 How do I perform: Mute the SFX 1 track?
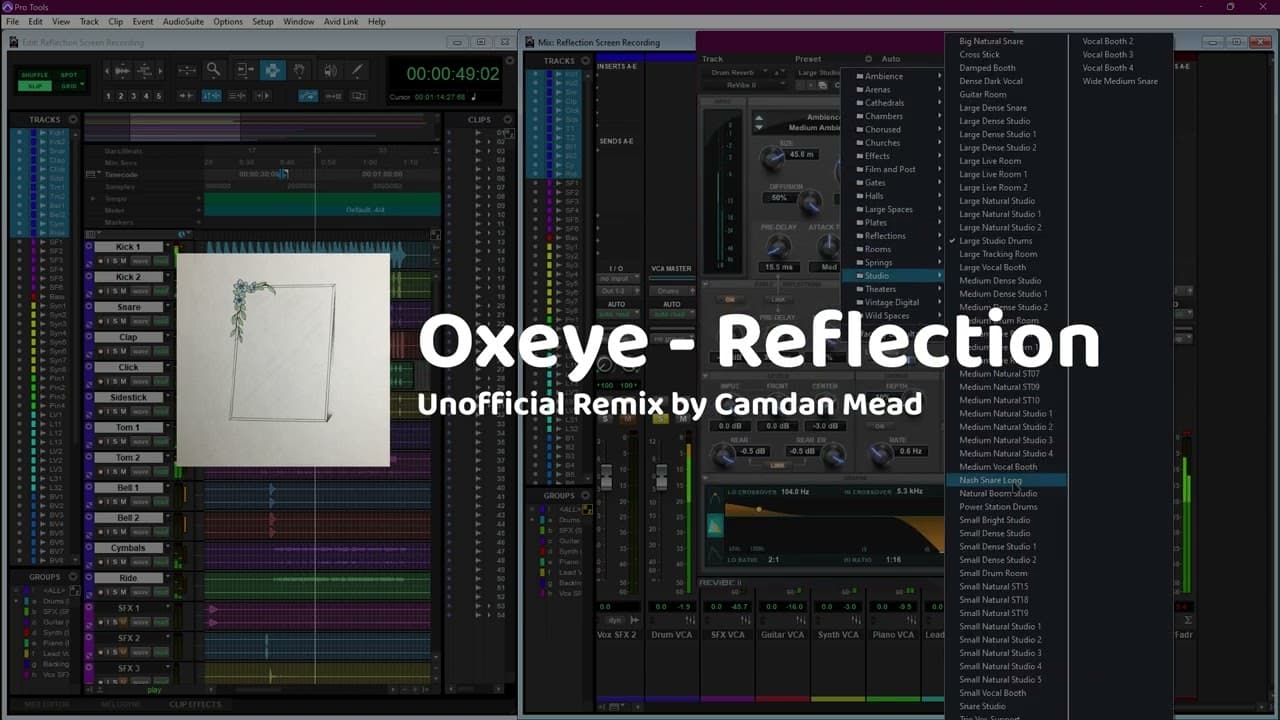124,622
